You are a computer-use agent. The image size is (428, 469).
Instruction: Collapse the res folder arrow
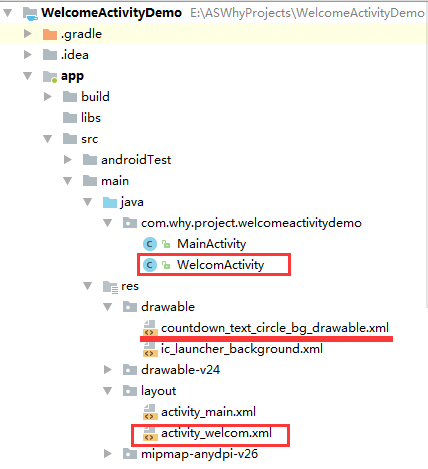click(87, 286)
